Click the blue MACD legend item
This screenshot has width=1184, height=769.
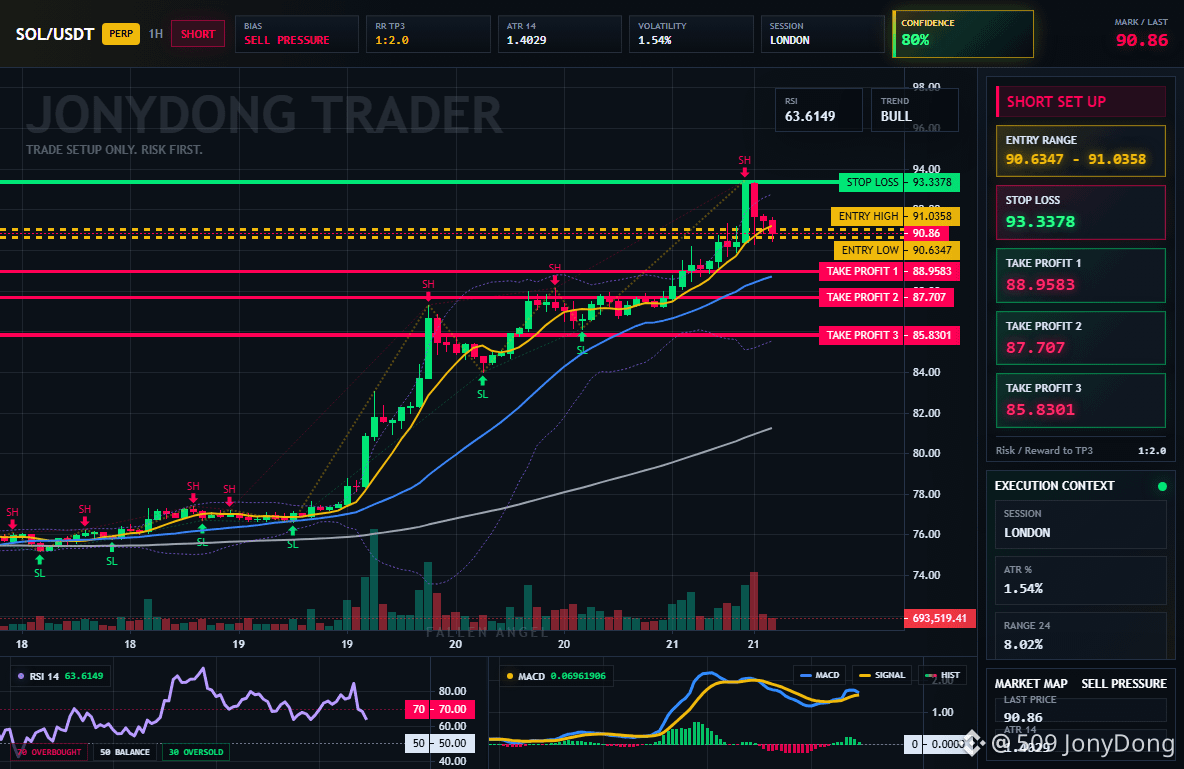coord(819,675)
